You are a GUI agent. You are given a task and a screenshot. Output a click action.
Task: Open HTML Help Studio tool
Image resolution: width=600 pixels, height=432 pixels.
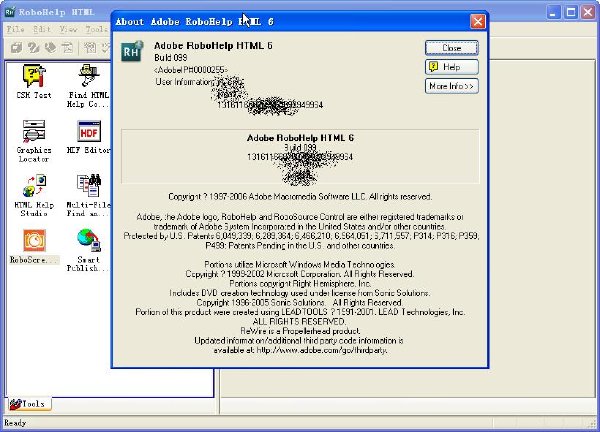[x=34, y=196]
